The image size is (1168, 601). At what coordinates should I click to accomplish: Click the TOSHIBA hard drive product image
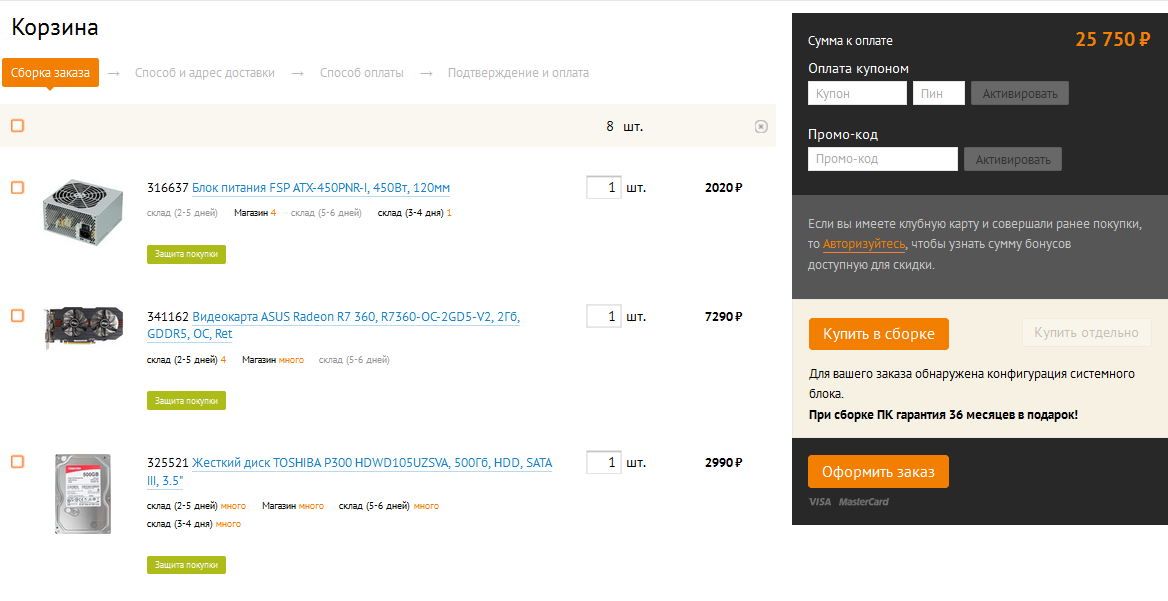coord(83,494)
